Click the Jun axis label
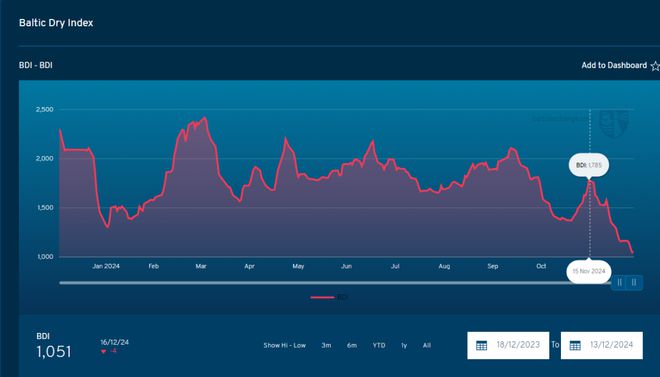 pyautogui.click(x=346, y=266)
